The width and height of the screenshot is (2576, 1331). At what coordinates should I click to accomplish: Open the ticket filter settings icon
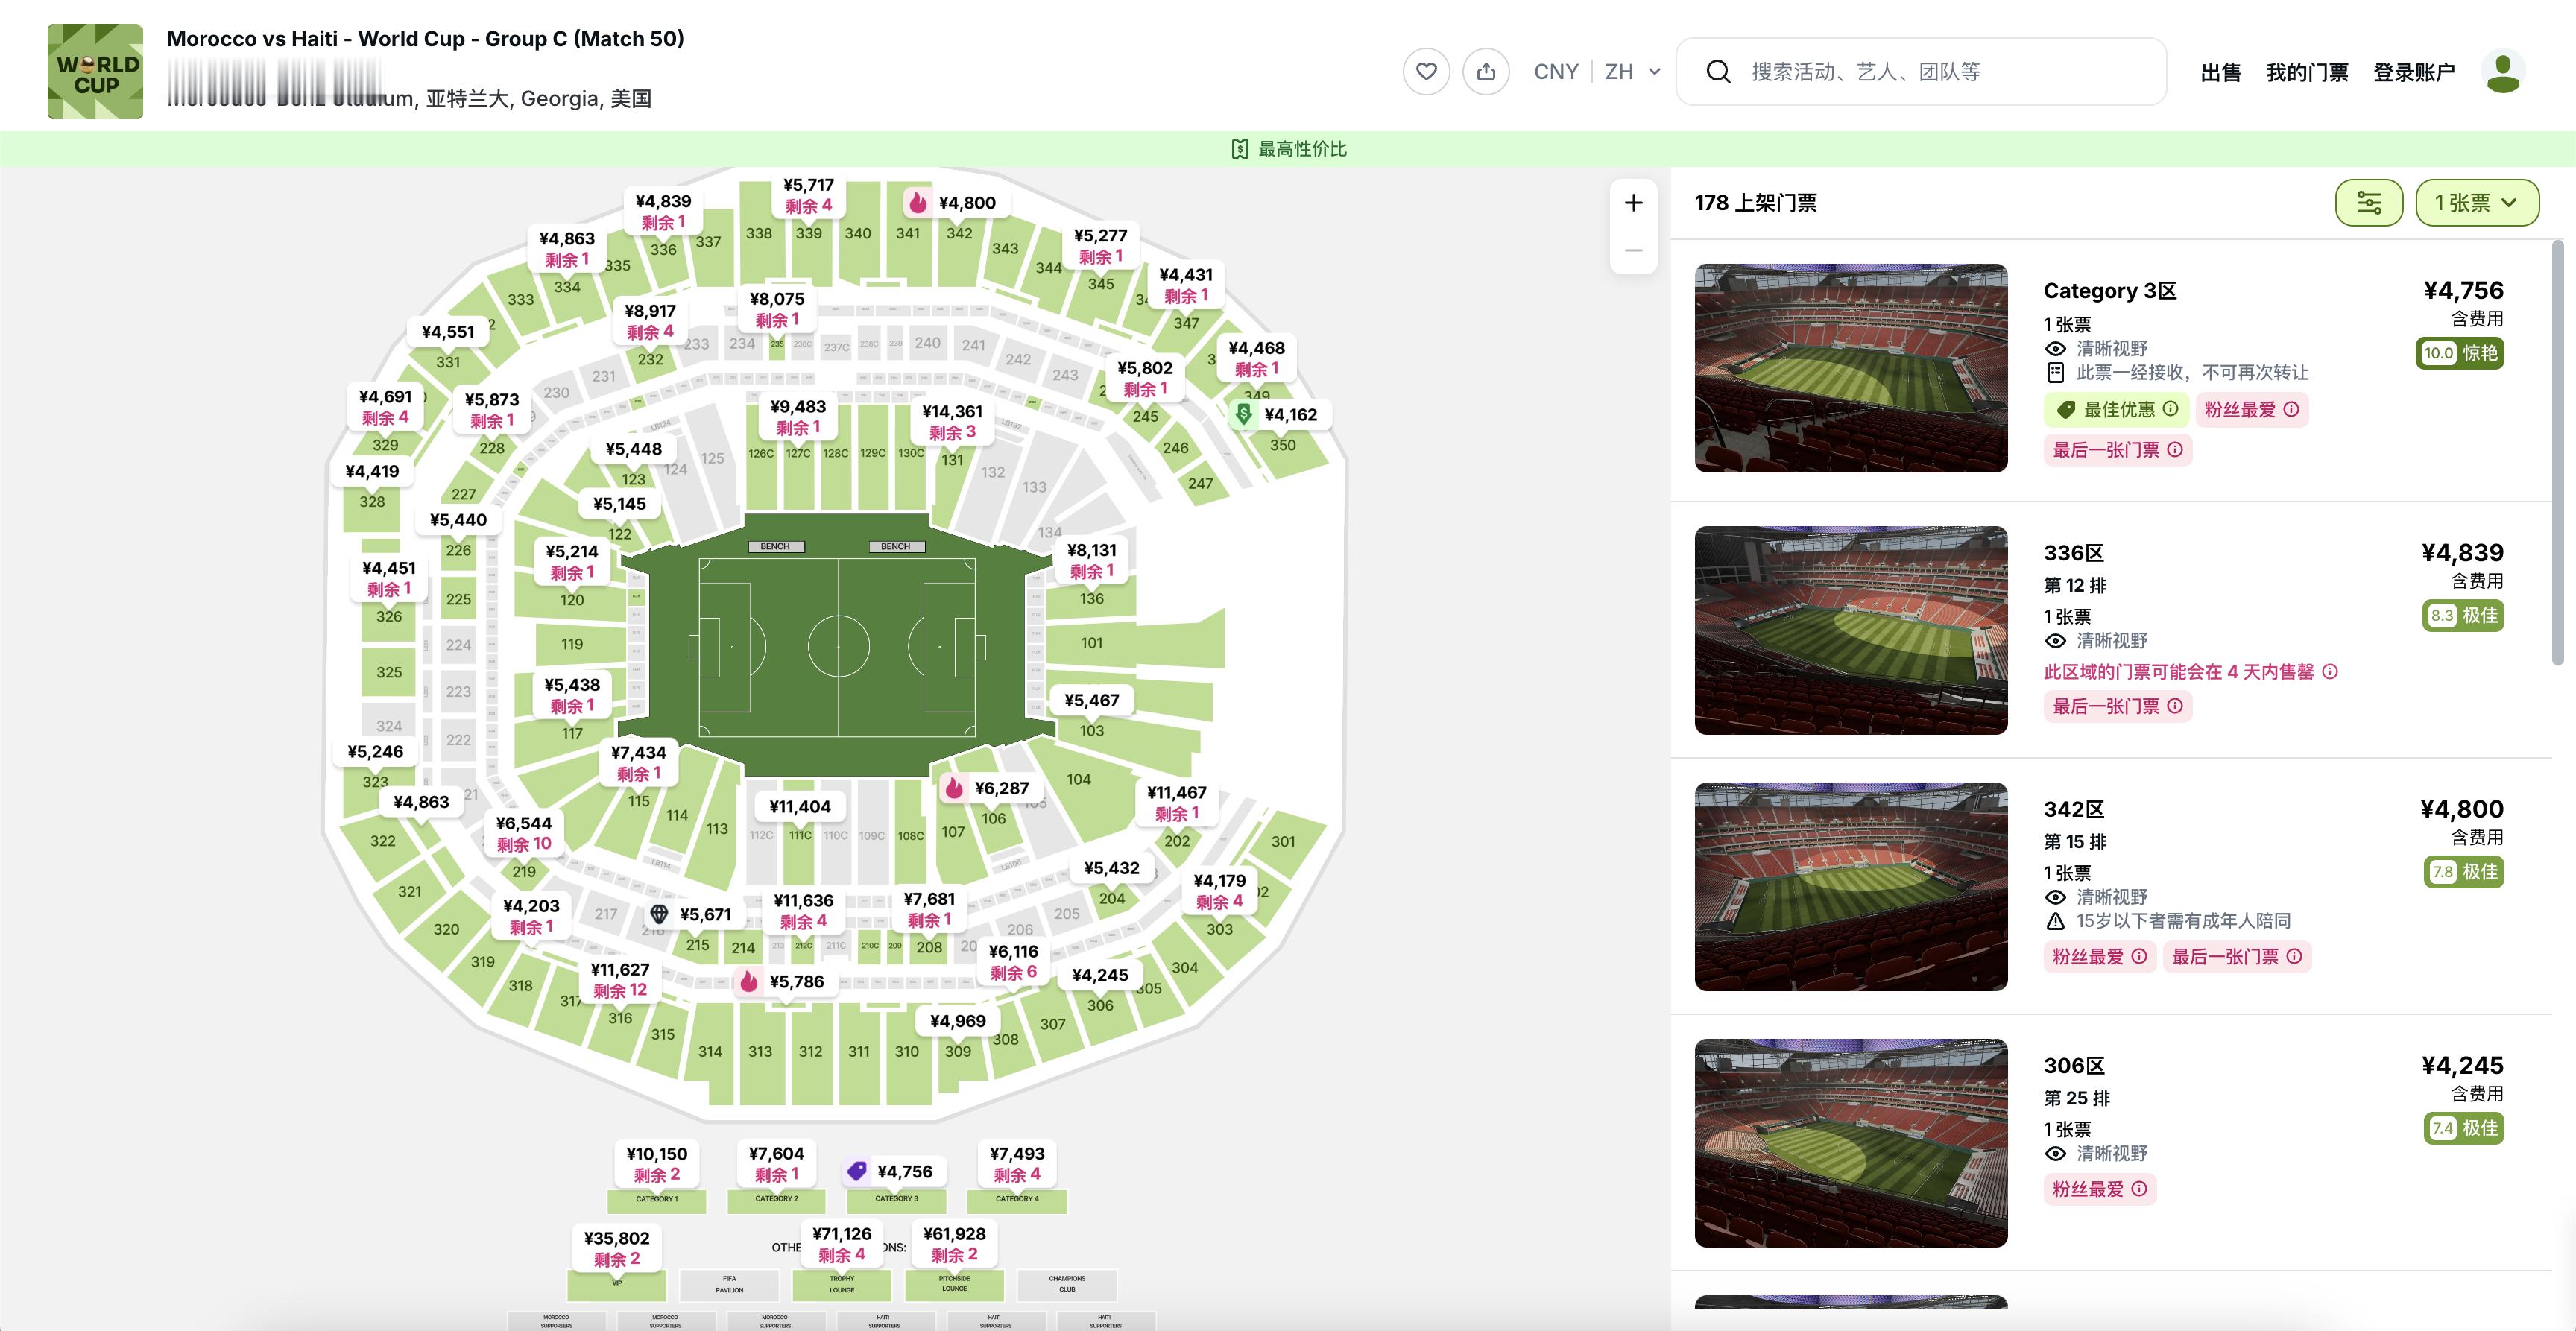click(2369, 203)
